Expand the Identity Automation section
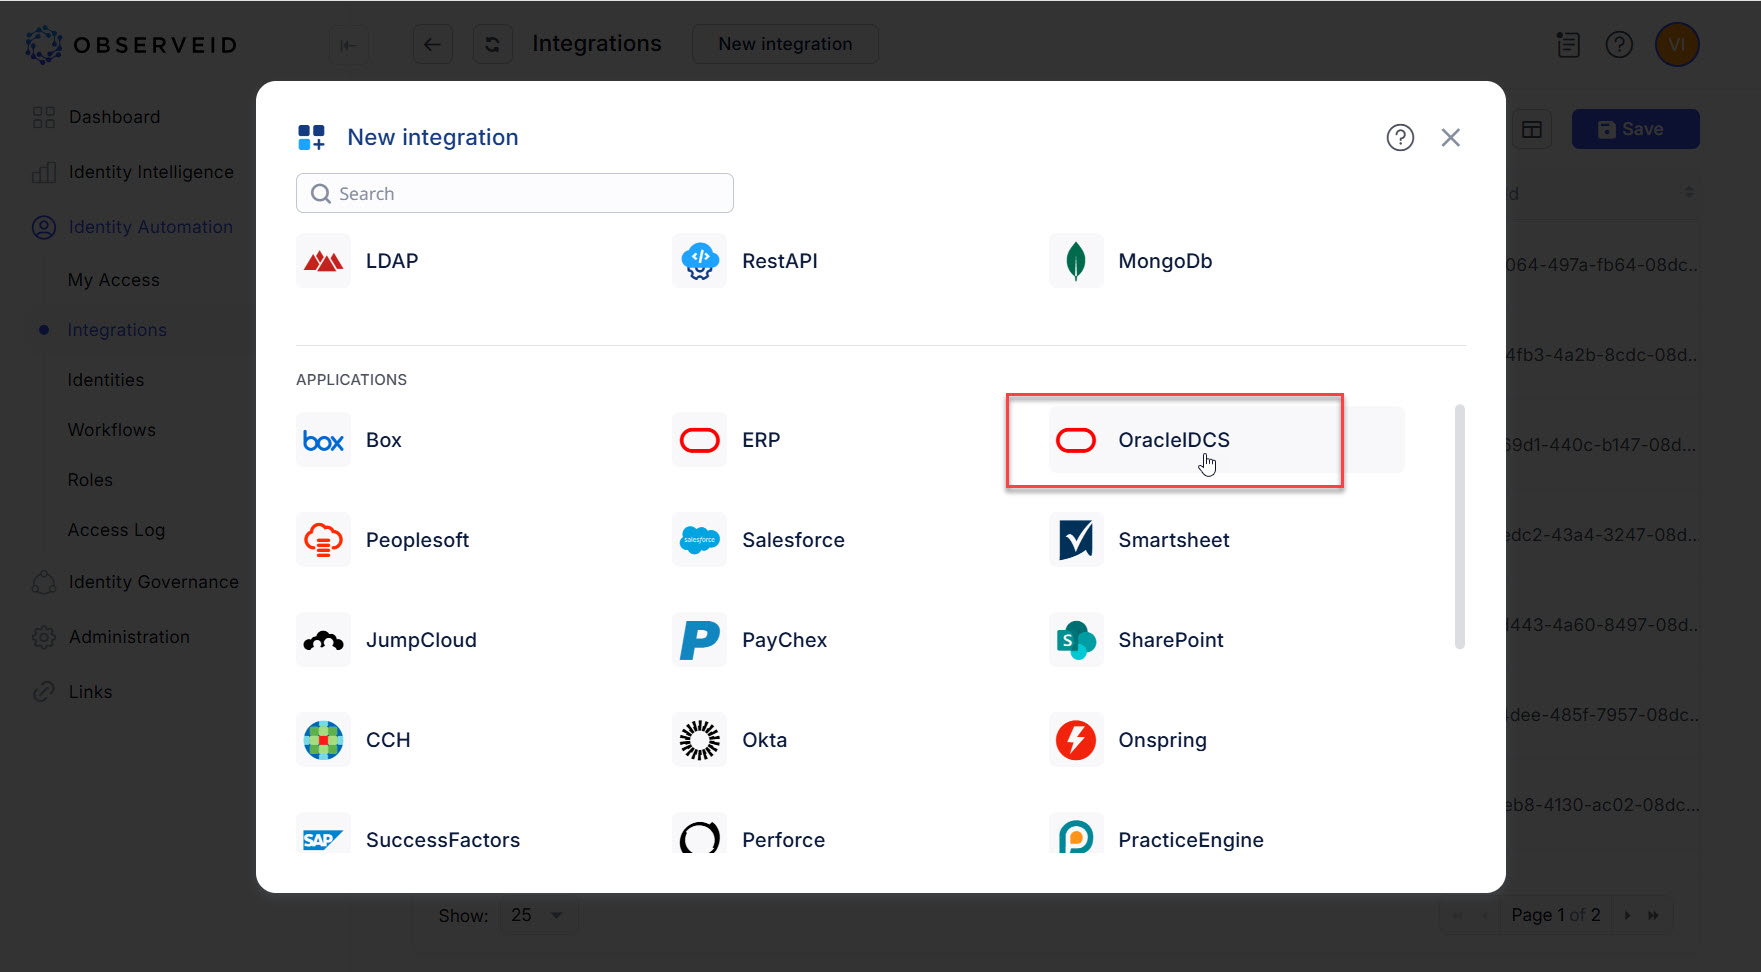The height and width of the screenshot is (972, 1761). 148,226
